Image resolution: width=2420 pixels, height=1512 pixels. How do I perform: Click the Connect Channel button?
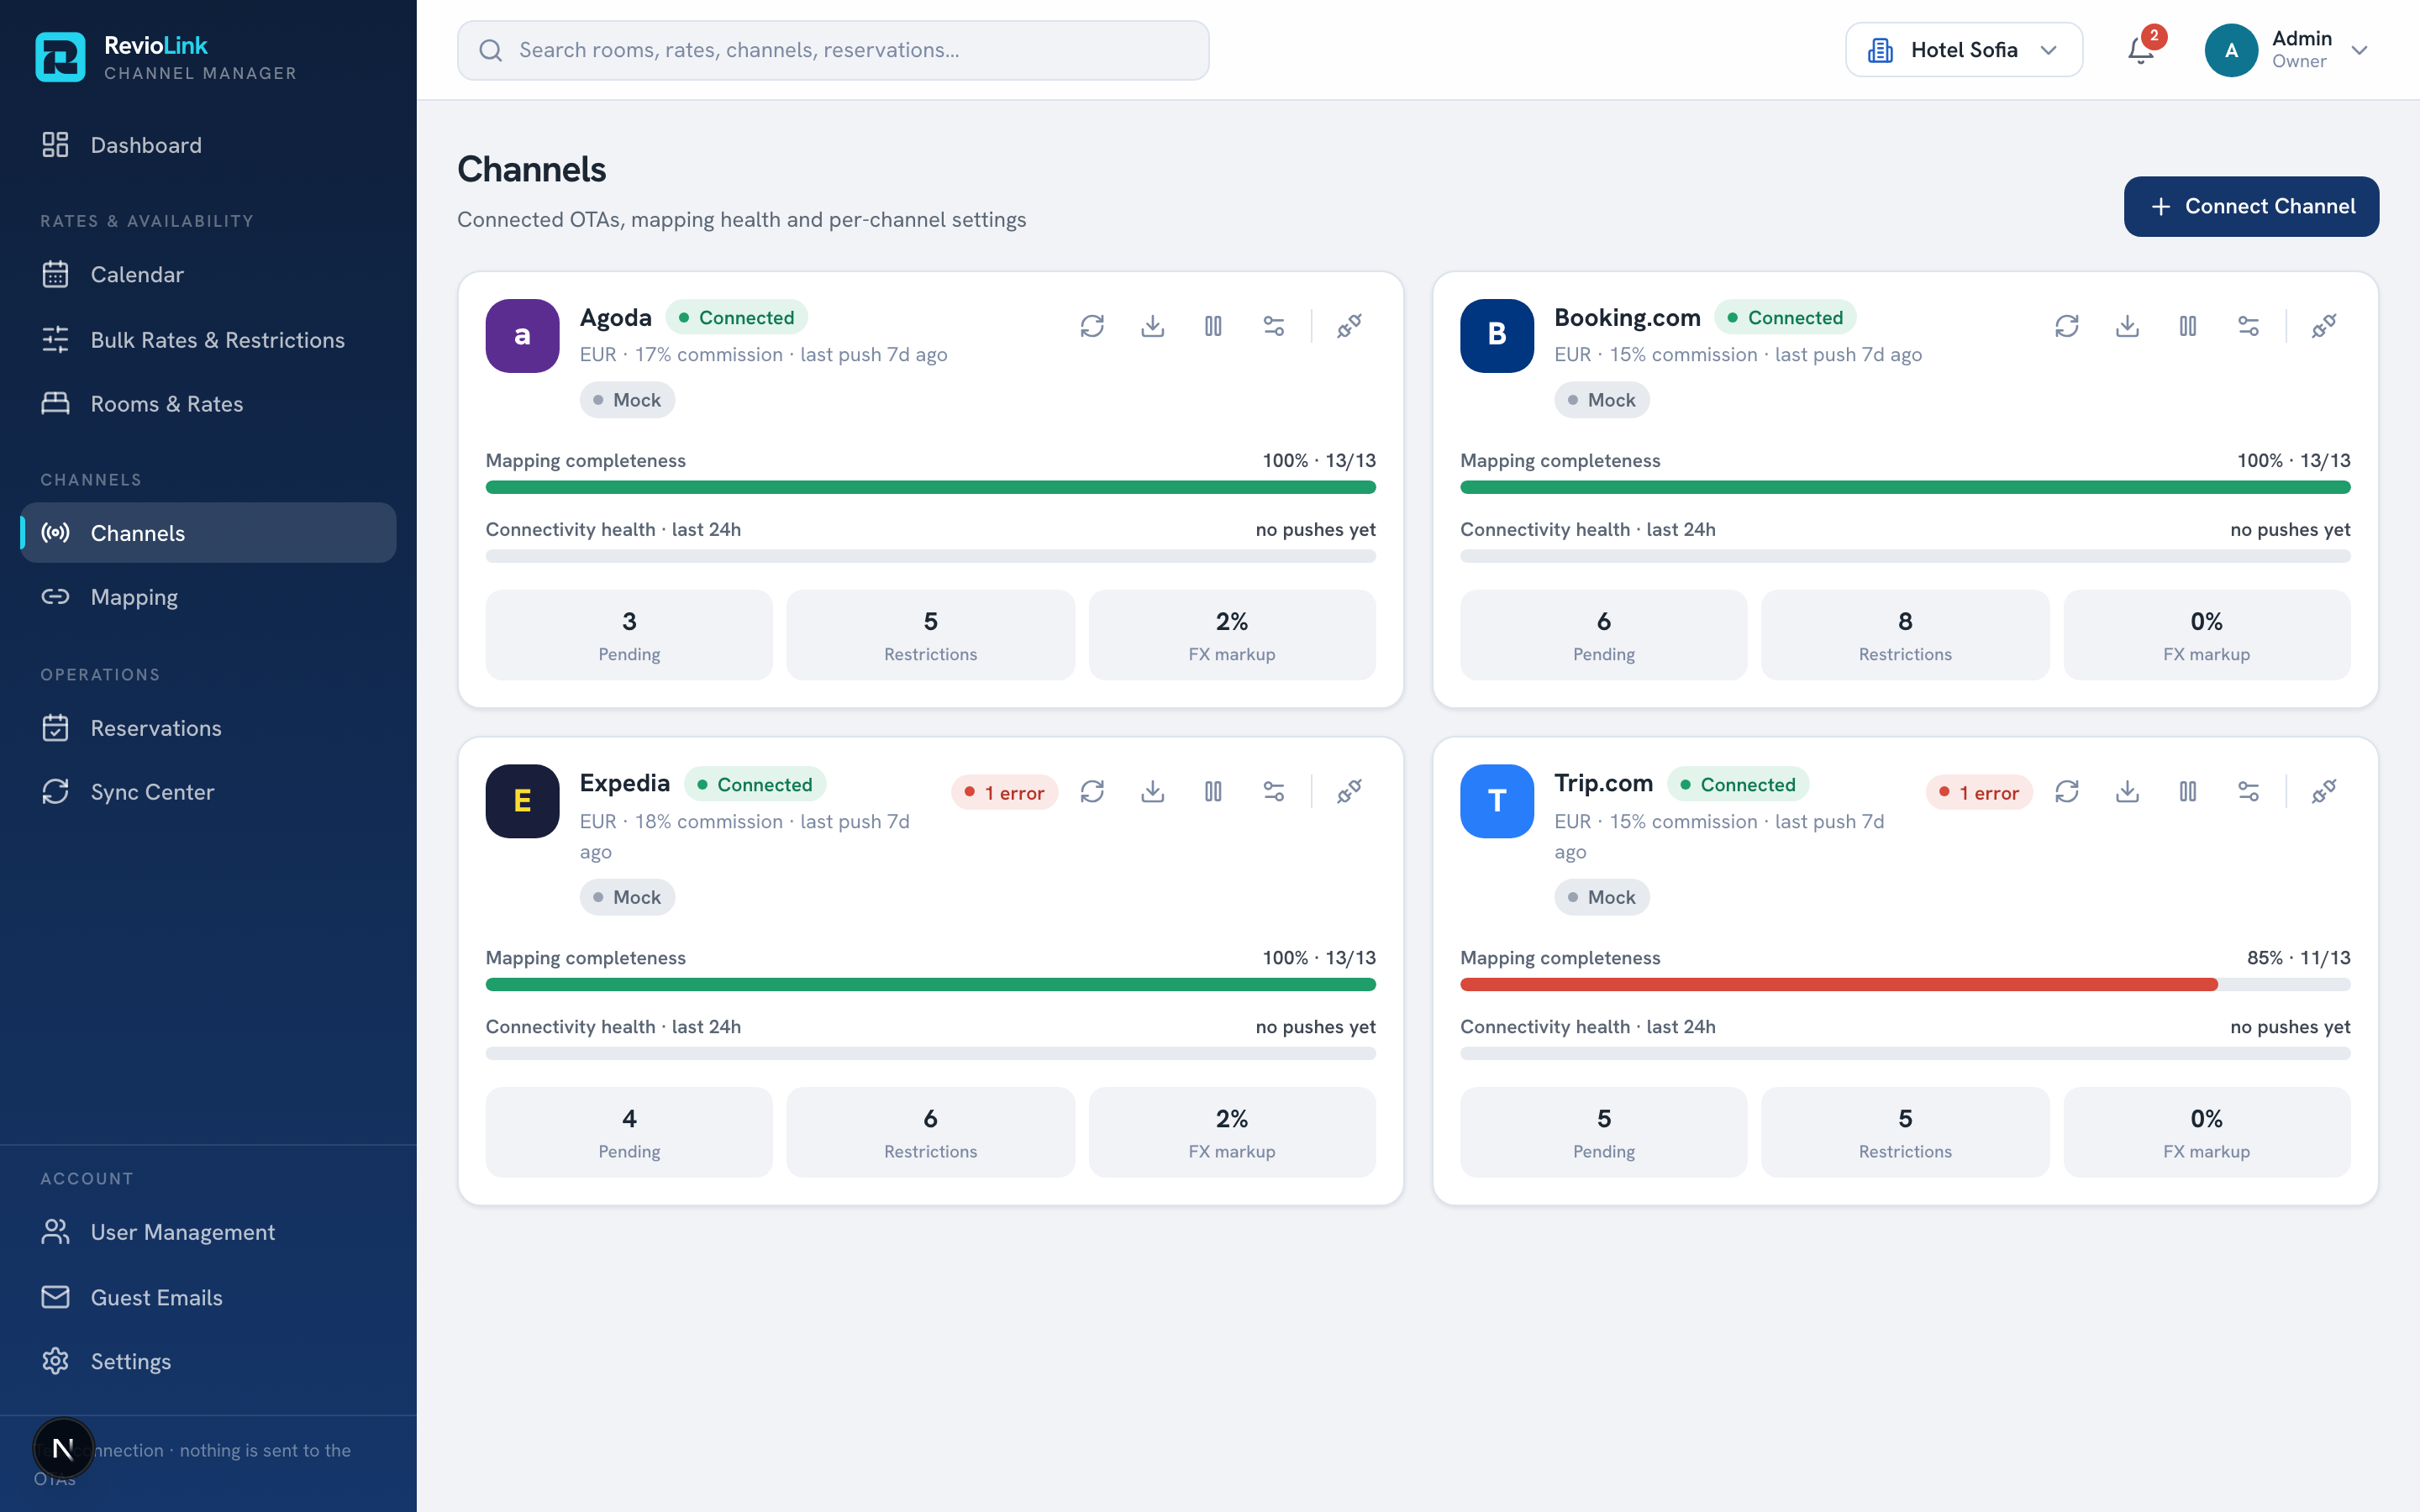(2251, 207)
